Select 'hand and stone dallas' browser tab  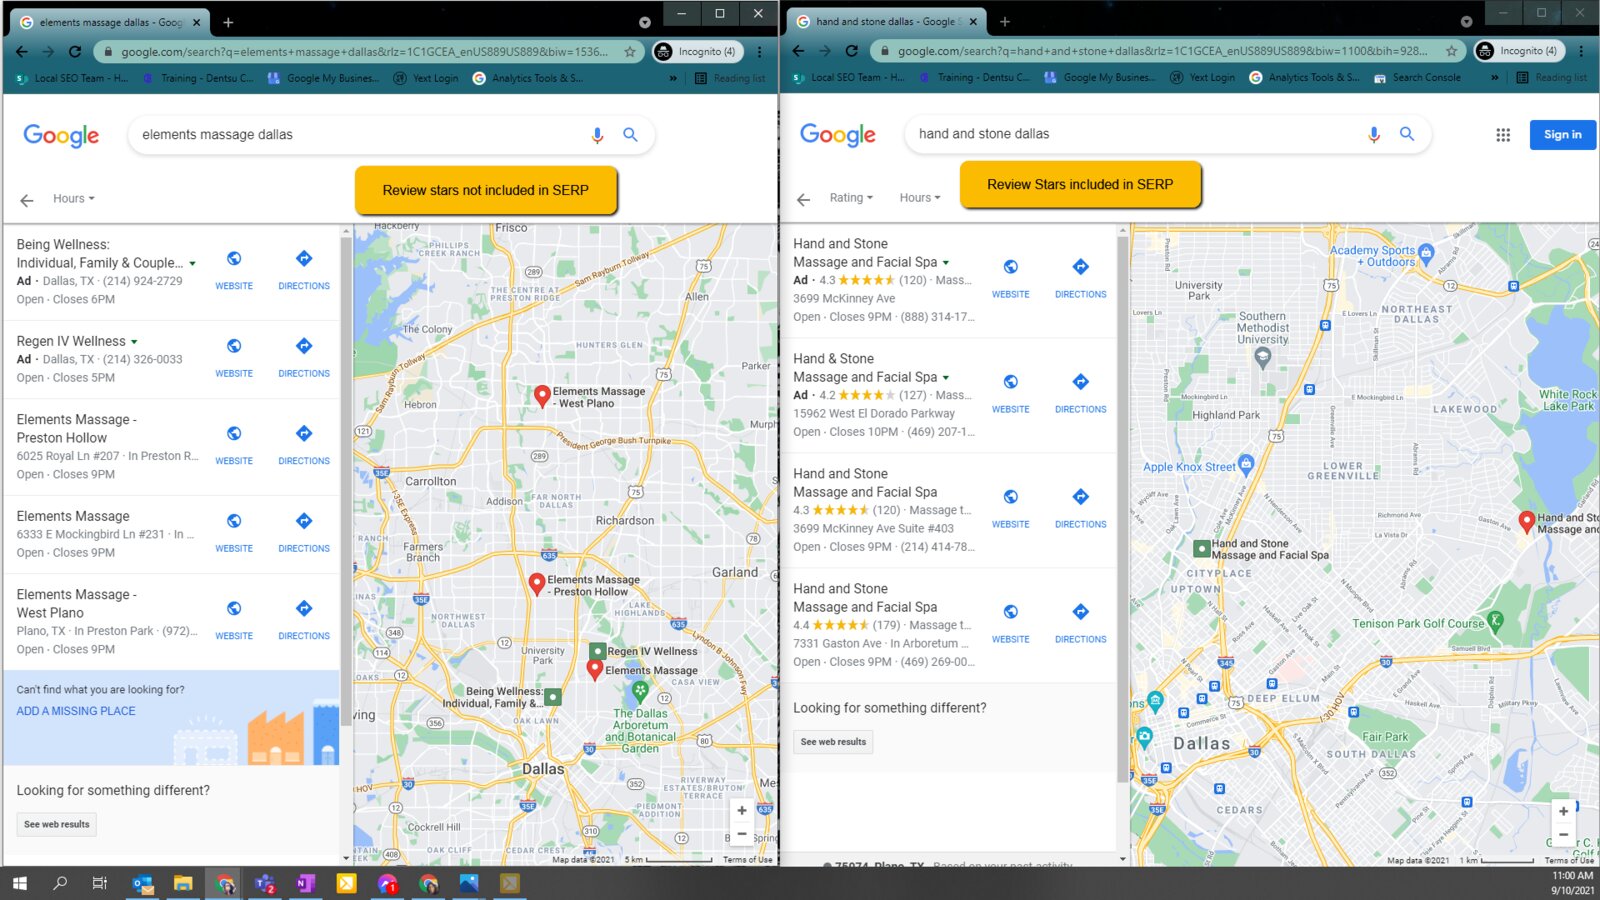pyautogui.click(x=886, y=21)
